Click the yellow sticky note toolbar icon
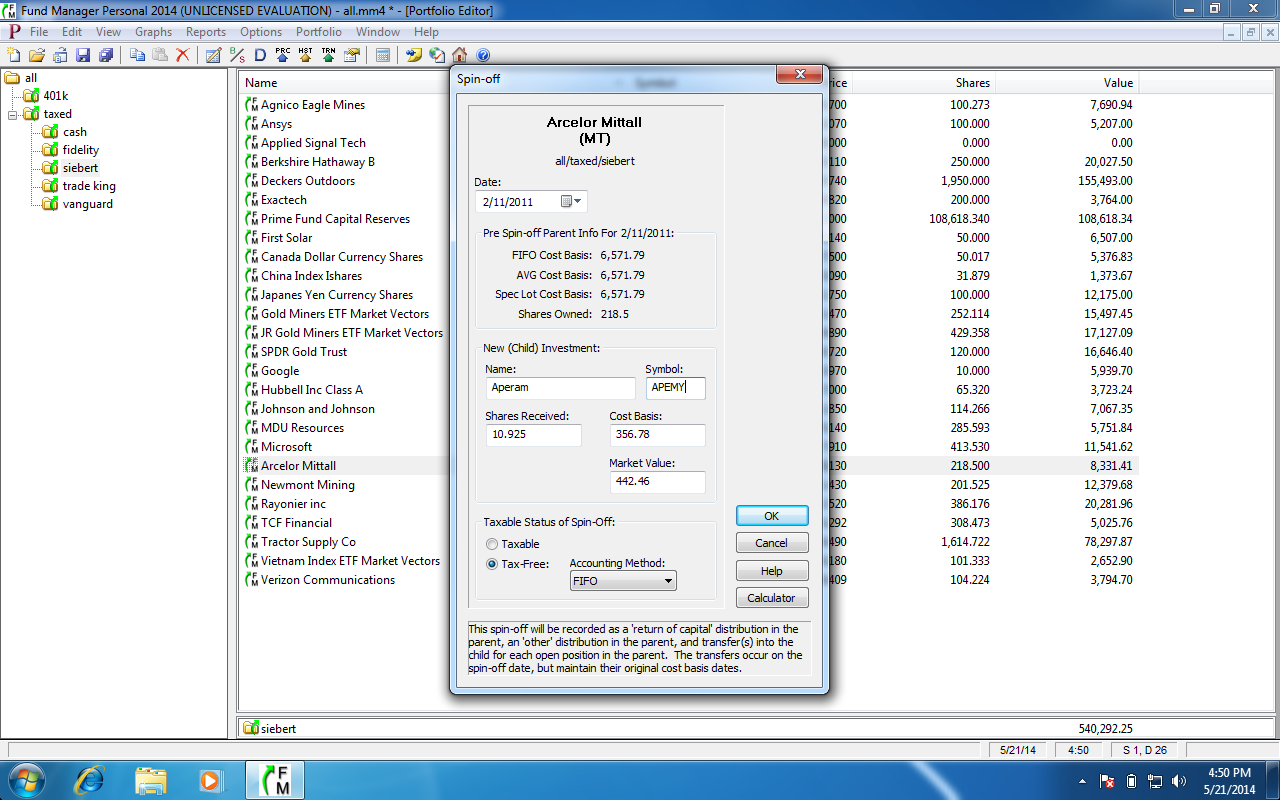The image size is (1280, 800). point(413,55)
